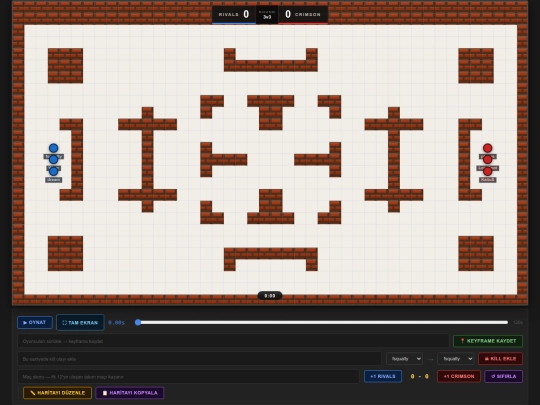The width and height of the screenshot is (540, 405).
Task: Save a keyframe with KEYFRAME KAYDET
Action: (488, 341)
